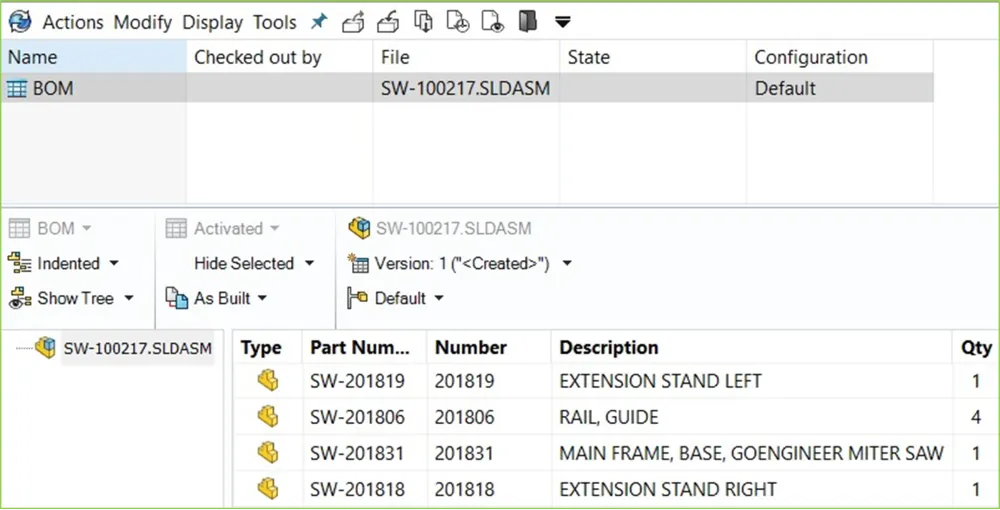Open the Indented BOM view dropdown

tap(66, 264)
